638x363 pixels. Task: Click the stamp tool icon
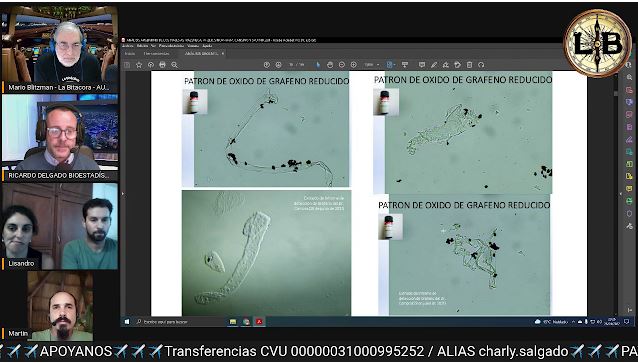tap(458, 65)
